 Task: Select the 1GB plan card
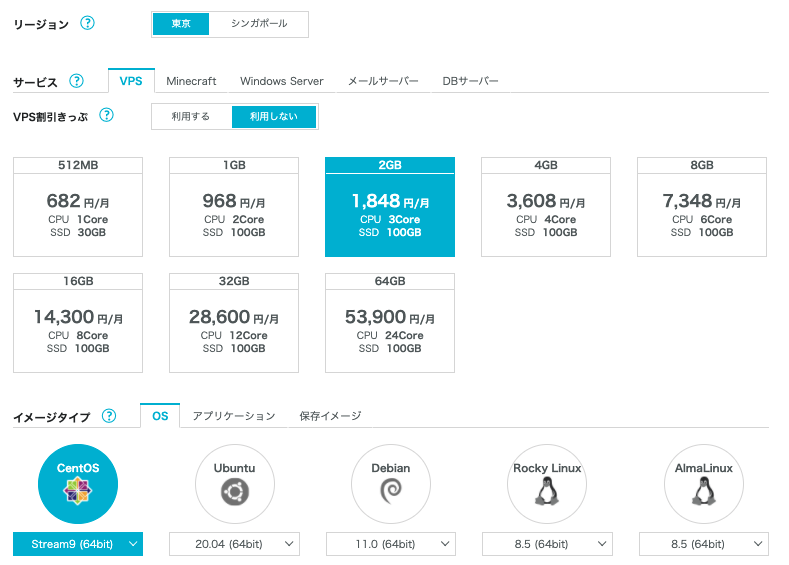point(234,207)
